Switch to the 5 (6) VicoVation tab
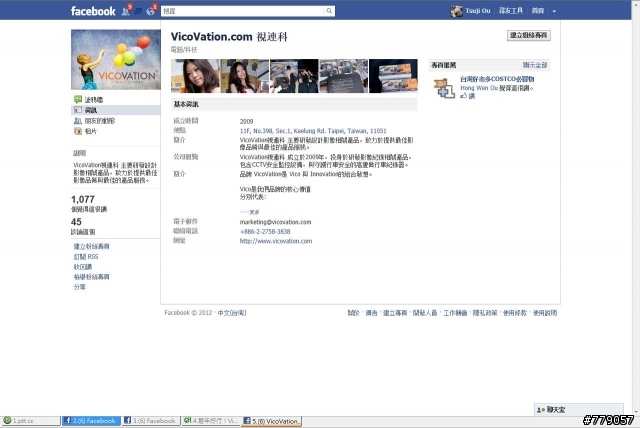Image resolution: width=640 pixels, height=428 pixels. (x=271, y=421)
